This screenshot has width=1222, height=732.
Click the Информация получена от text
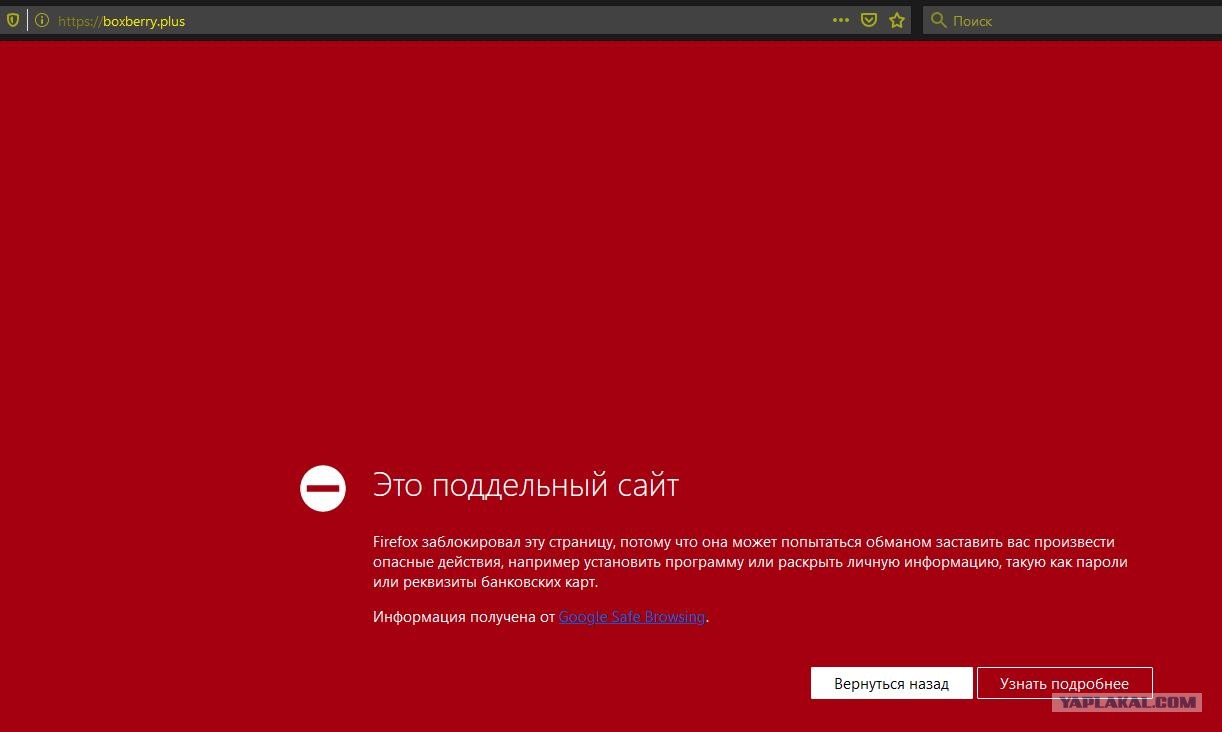click(464, 617)
